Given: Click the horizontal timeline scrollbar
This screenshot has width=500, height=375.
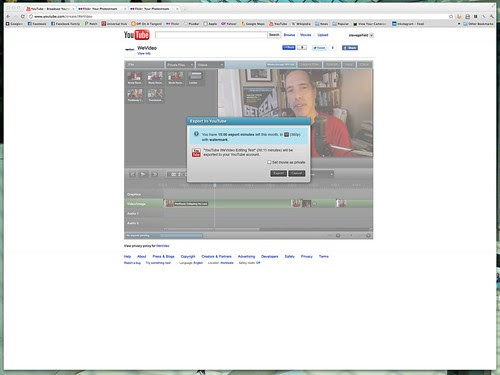Looking at the screenshot, I should 213,229.
